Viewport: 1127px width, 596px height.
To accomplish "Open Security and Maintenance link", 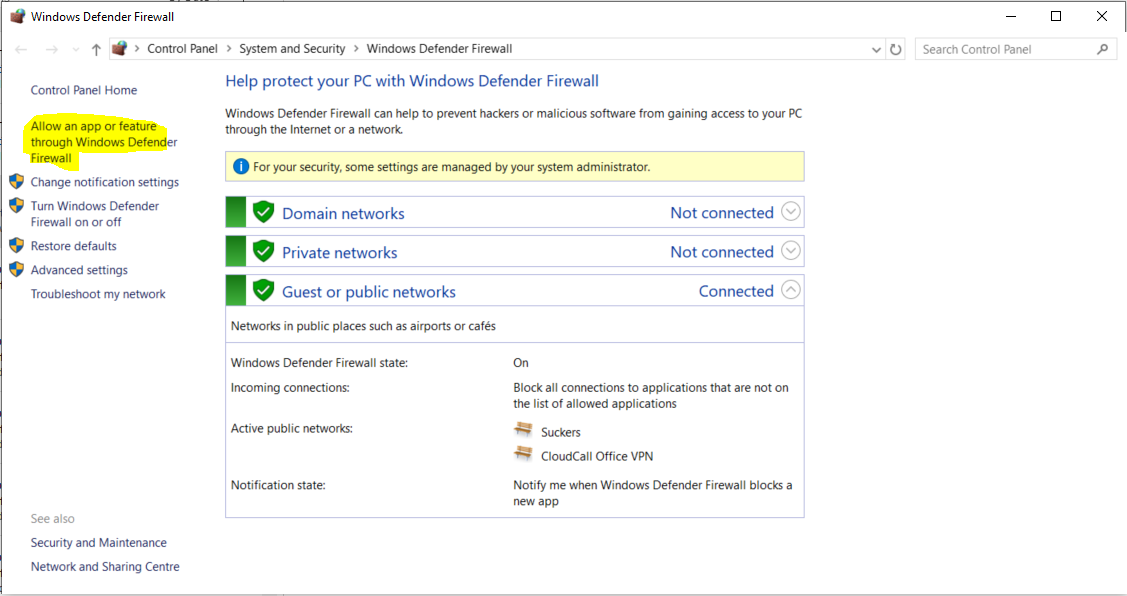I will [98, 543].
